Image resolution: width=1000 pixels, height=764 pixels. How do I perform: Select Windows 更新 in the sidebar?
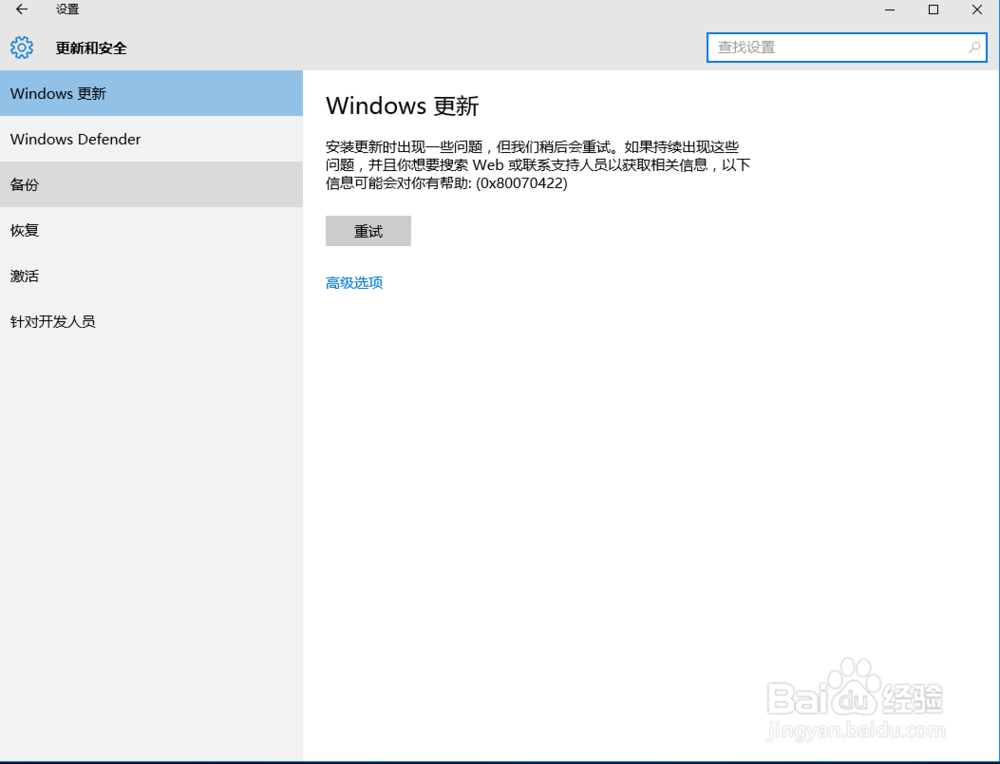(x=151, y=93)
